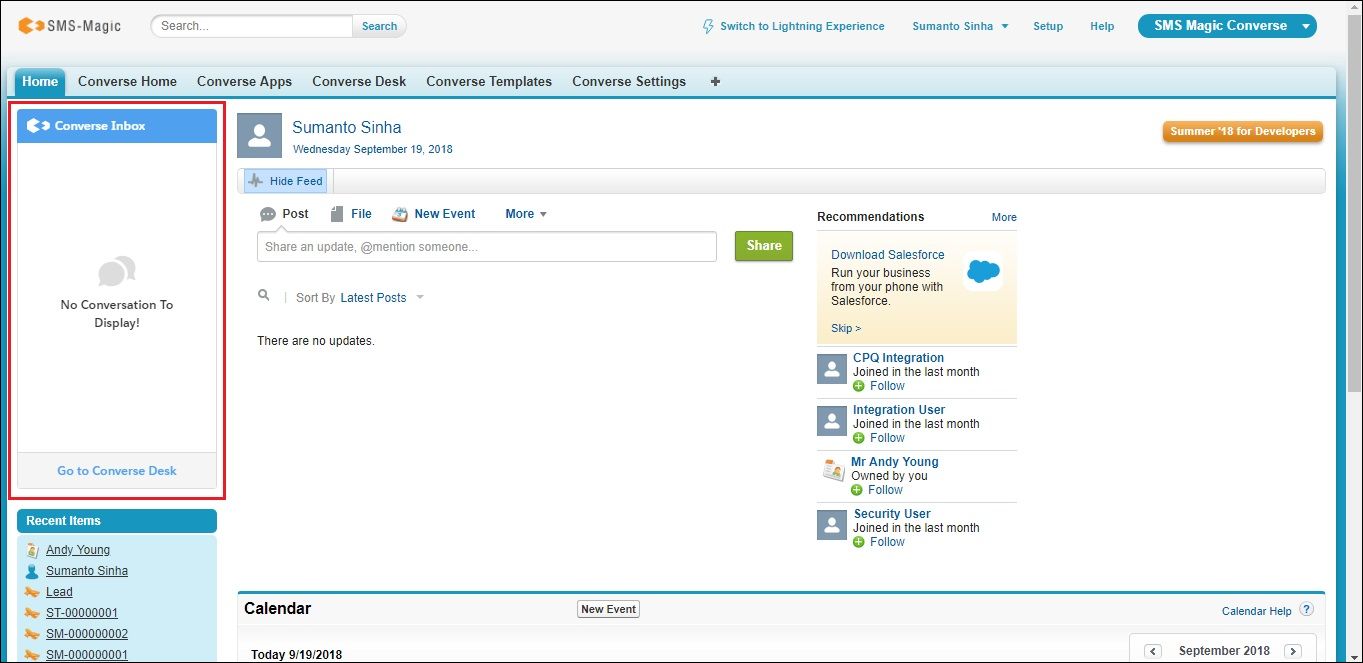The width and height of the screenshot is (1363, 663).
Task: Open SM-000000002 in Recent Items
Action: (87, 634)
